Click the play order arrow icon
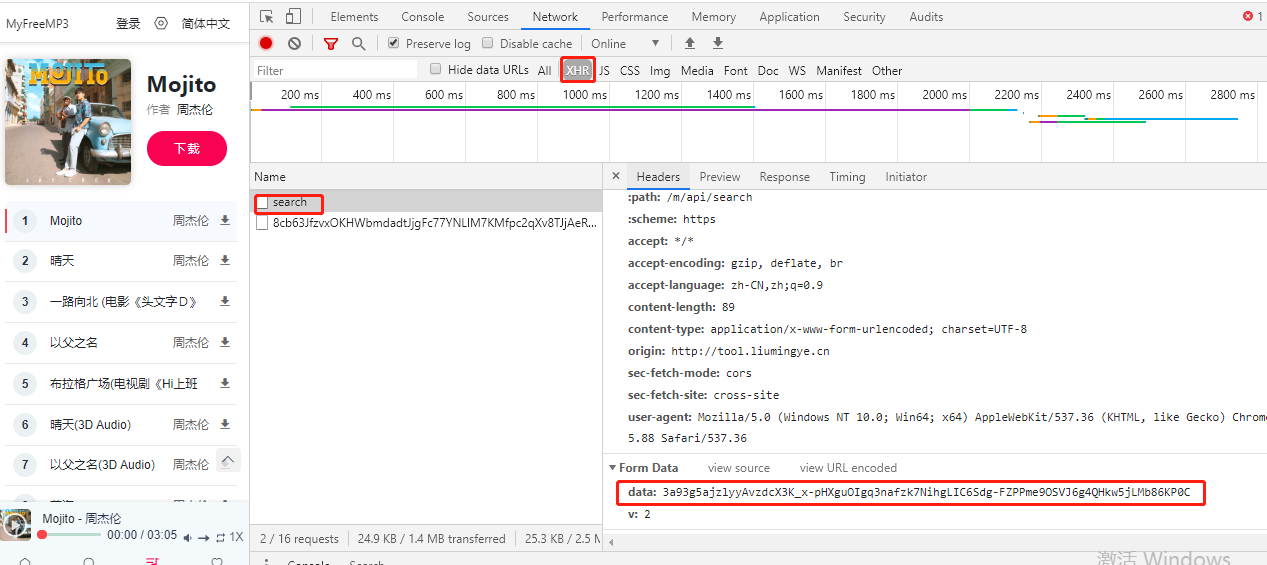This screenshot has height=565, width=1267. (204, 538)
